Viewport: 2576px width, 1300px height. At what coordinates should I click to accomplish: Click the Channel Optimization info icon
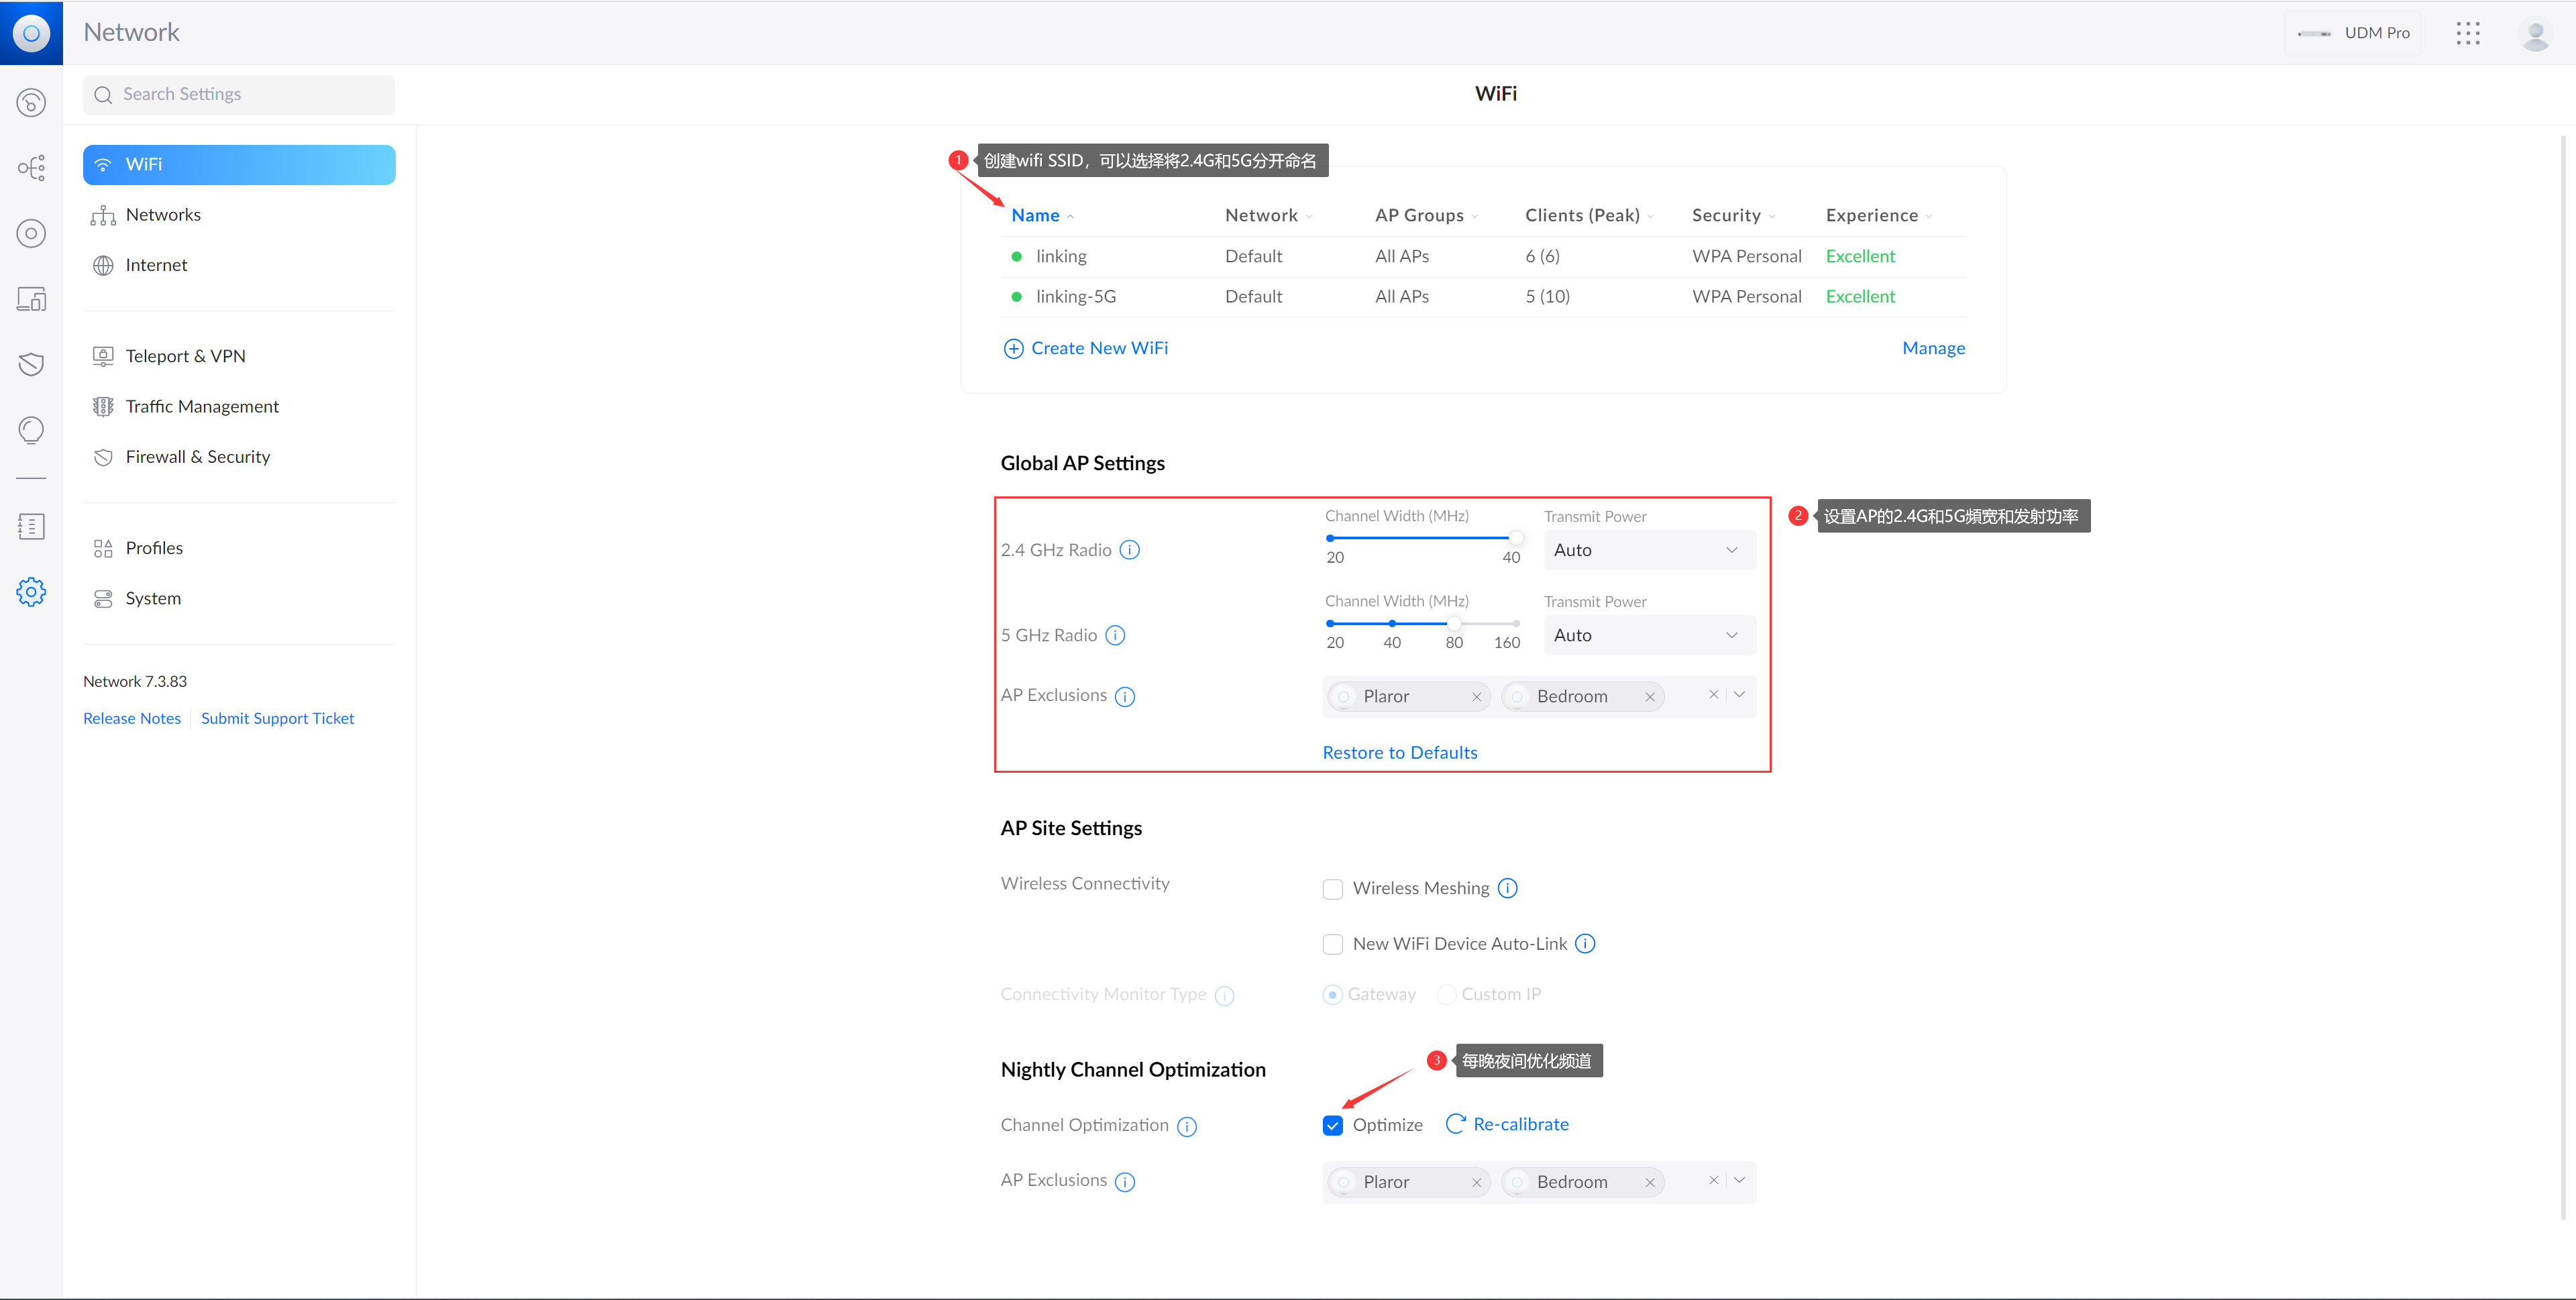coord(1187,1126)
